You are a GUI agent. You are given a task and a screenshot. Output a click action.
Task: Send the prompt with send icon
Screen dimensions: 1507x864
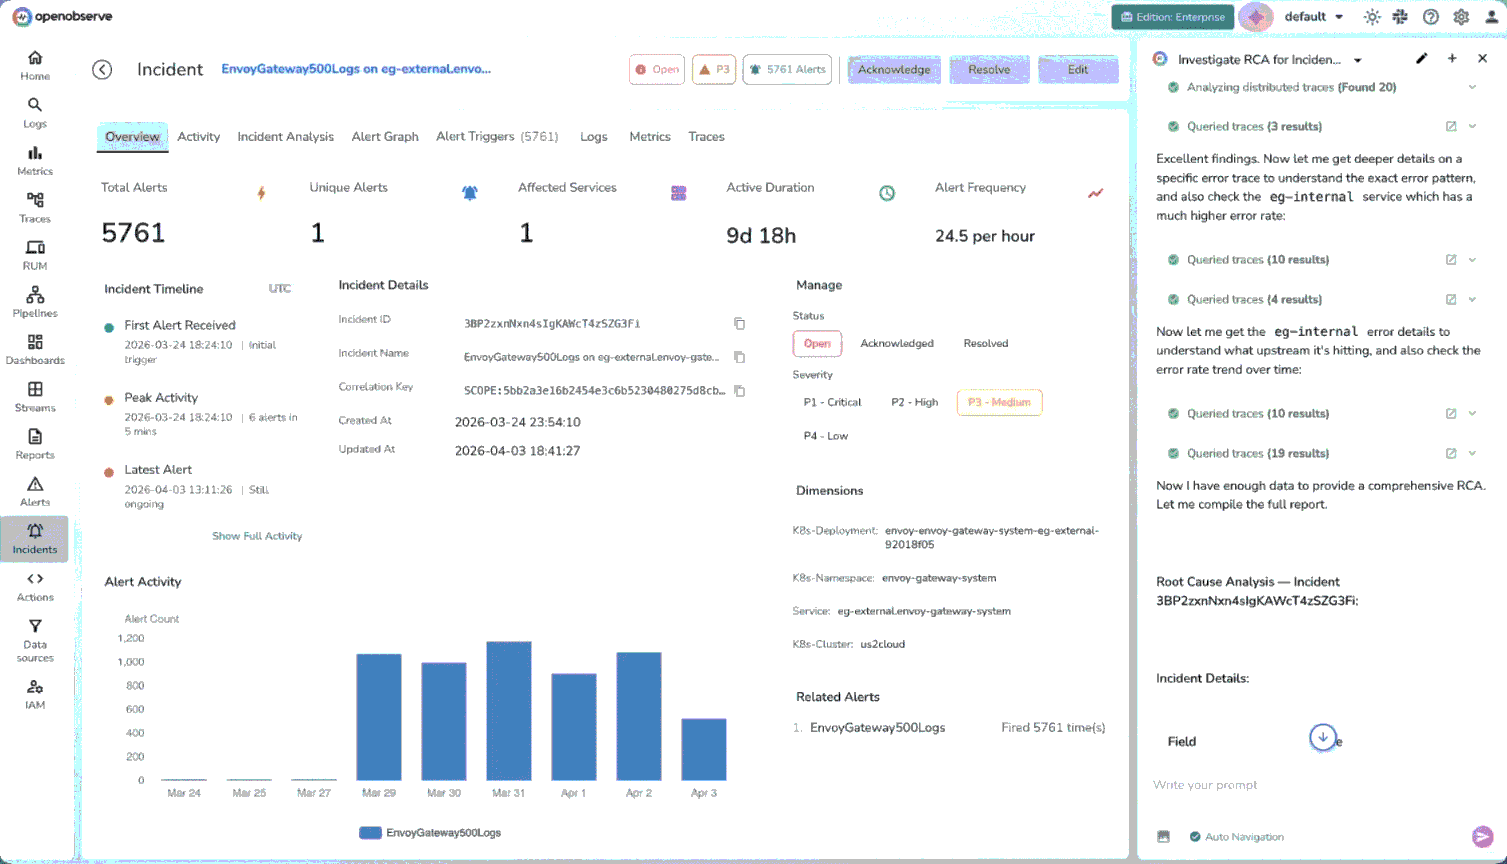1482,837
